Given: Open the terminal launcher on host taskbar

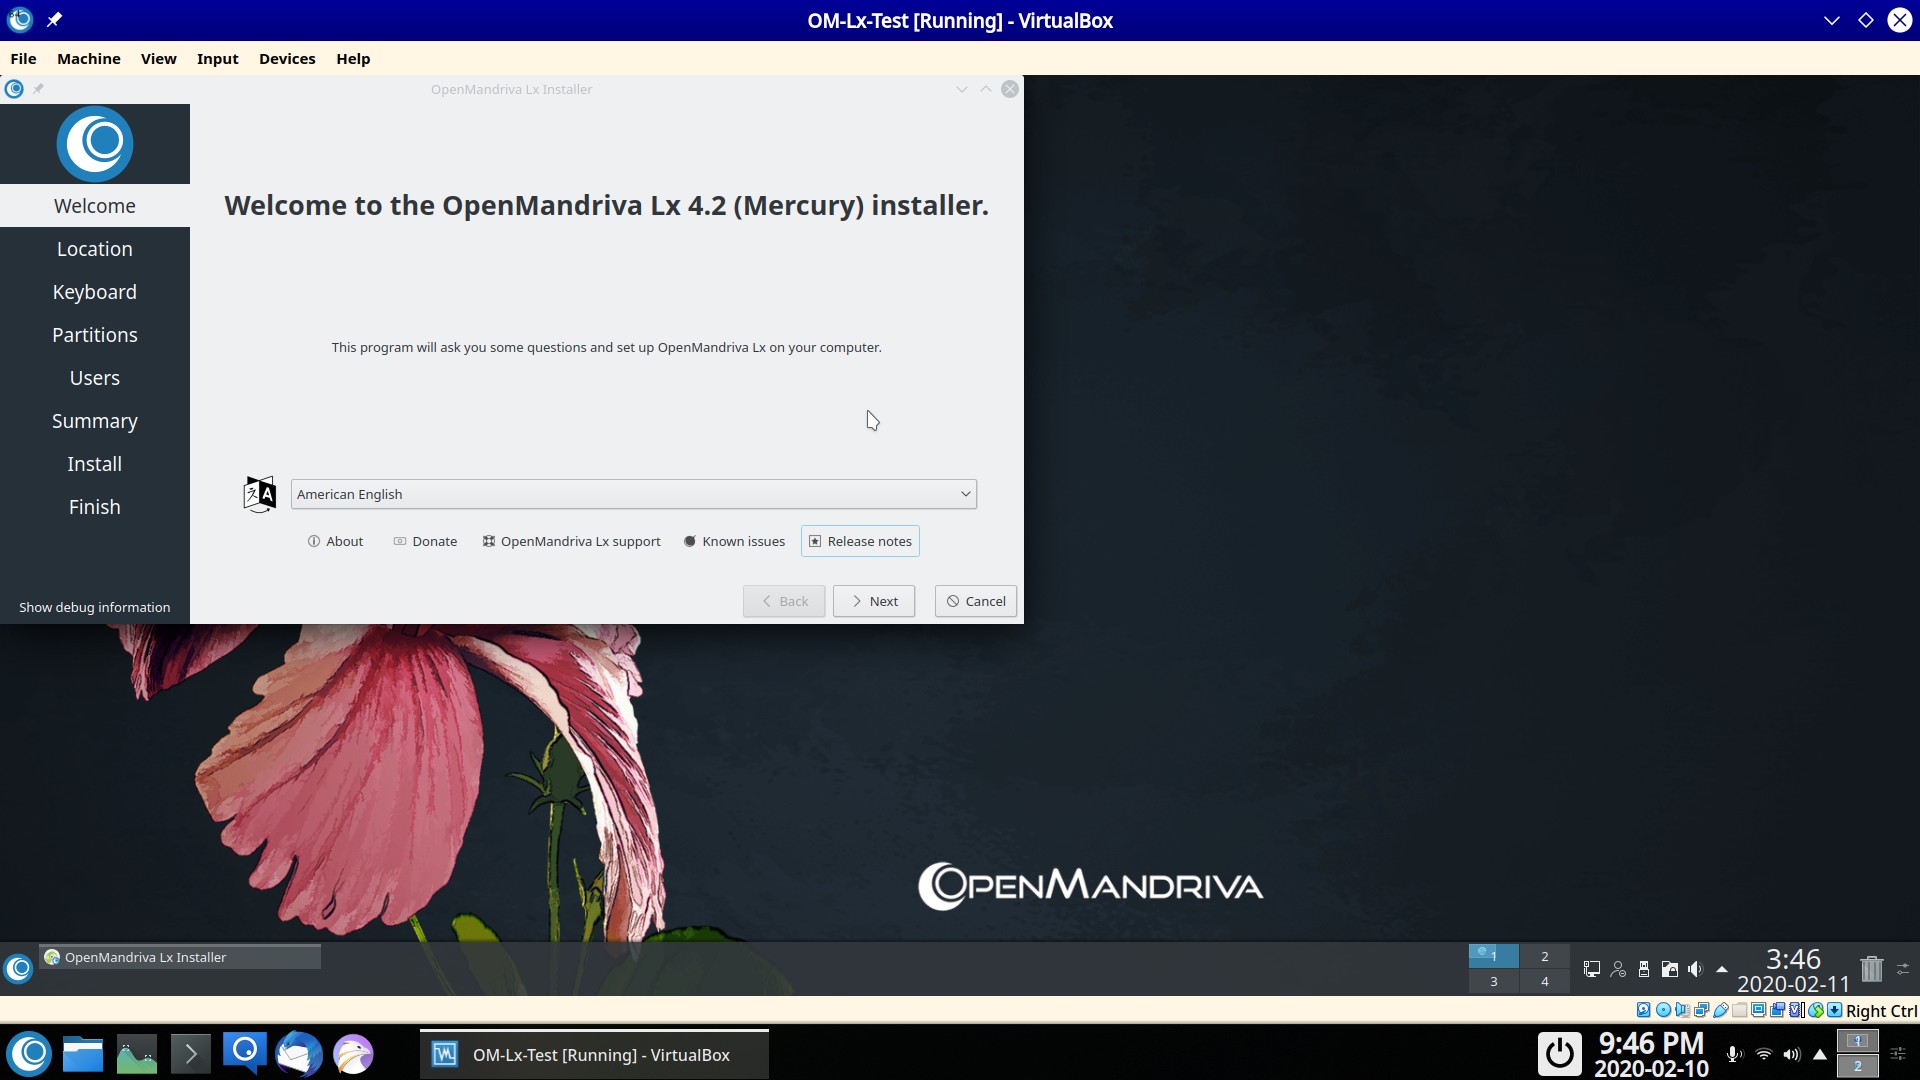Looking at the screenshot, I should [190, 1054].
